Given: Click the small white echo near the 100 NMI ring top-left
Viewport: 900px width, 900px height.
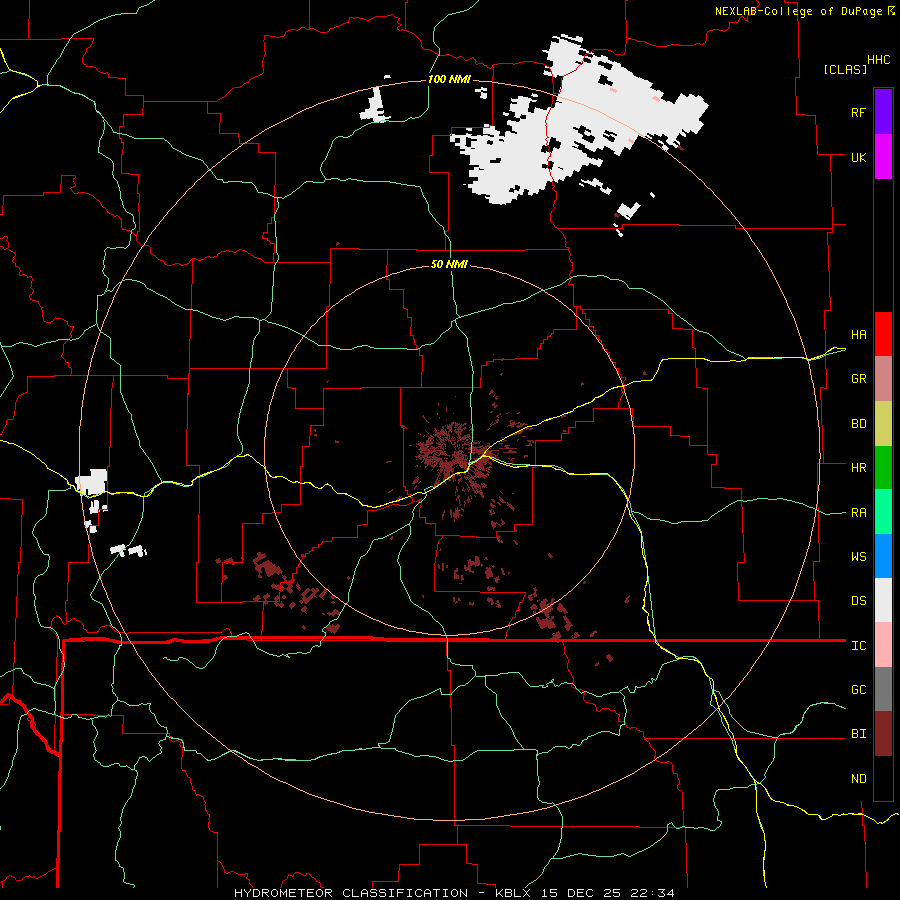Looking at the screenshot, I should (375, 105).
